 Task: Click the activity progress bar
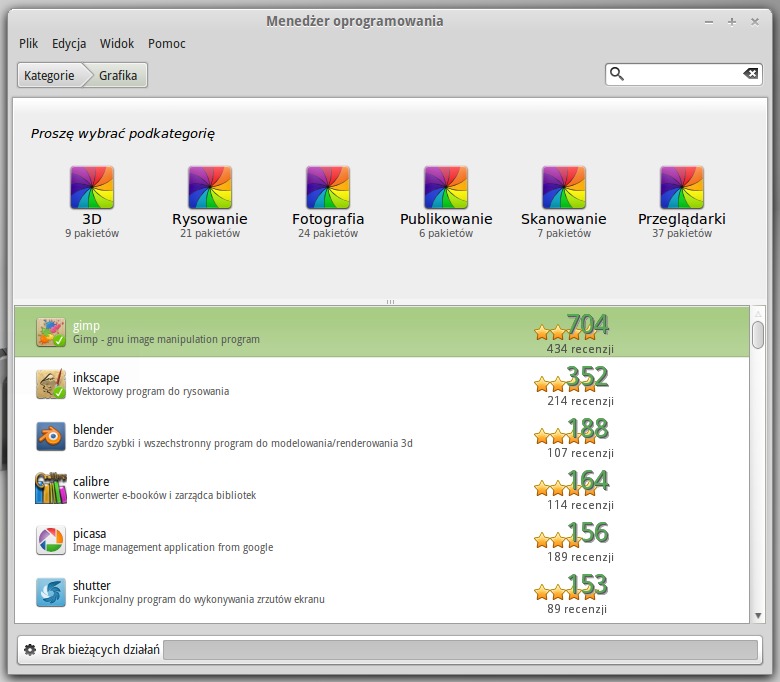[x=460, y=650]
